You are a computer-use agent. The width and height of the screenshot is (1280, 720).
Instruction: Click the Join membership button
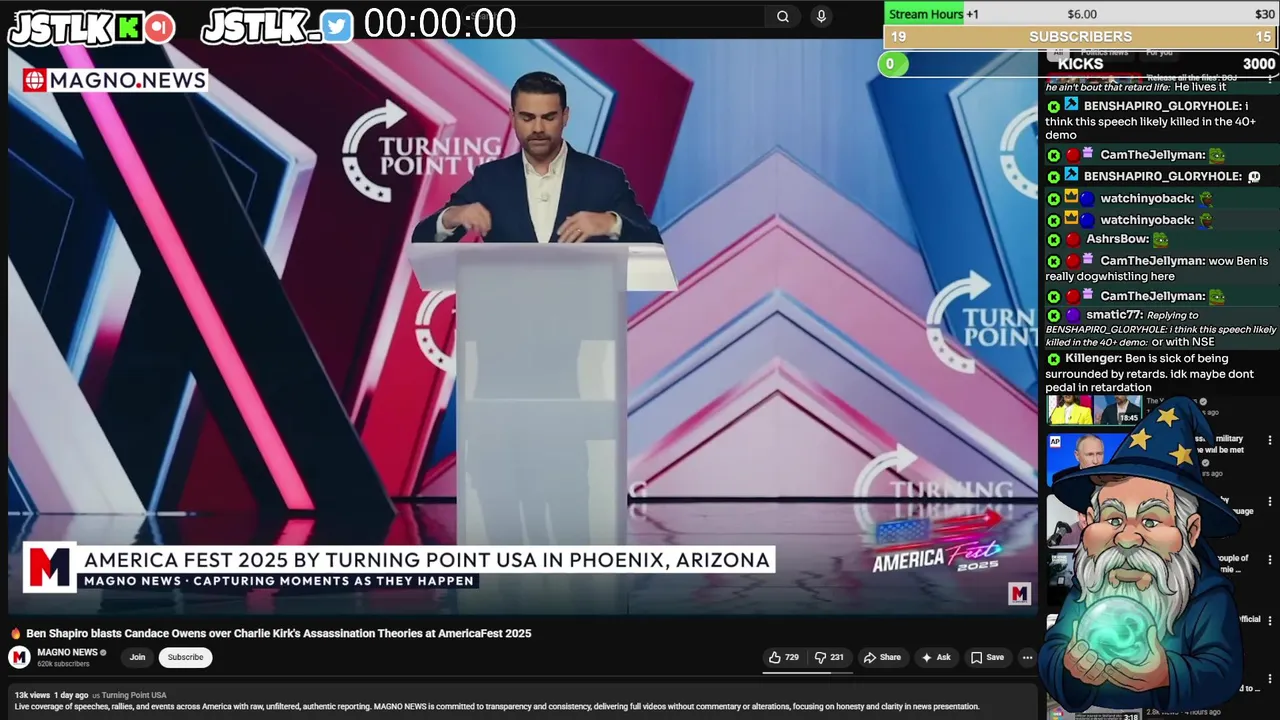[137, 657]
